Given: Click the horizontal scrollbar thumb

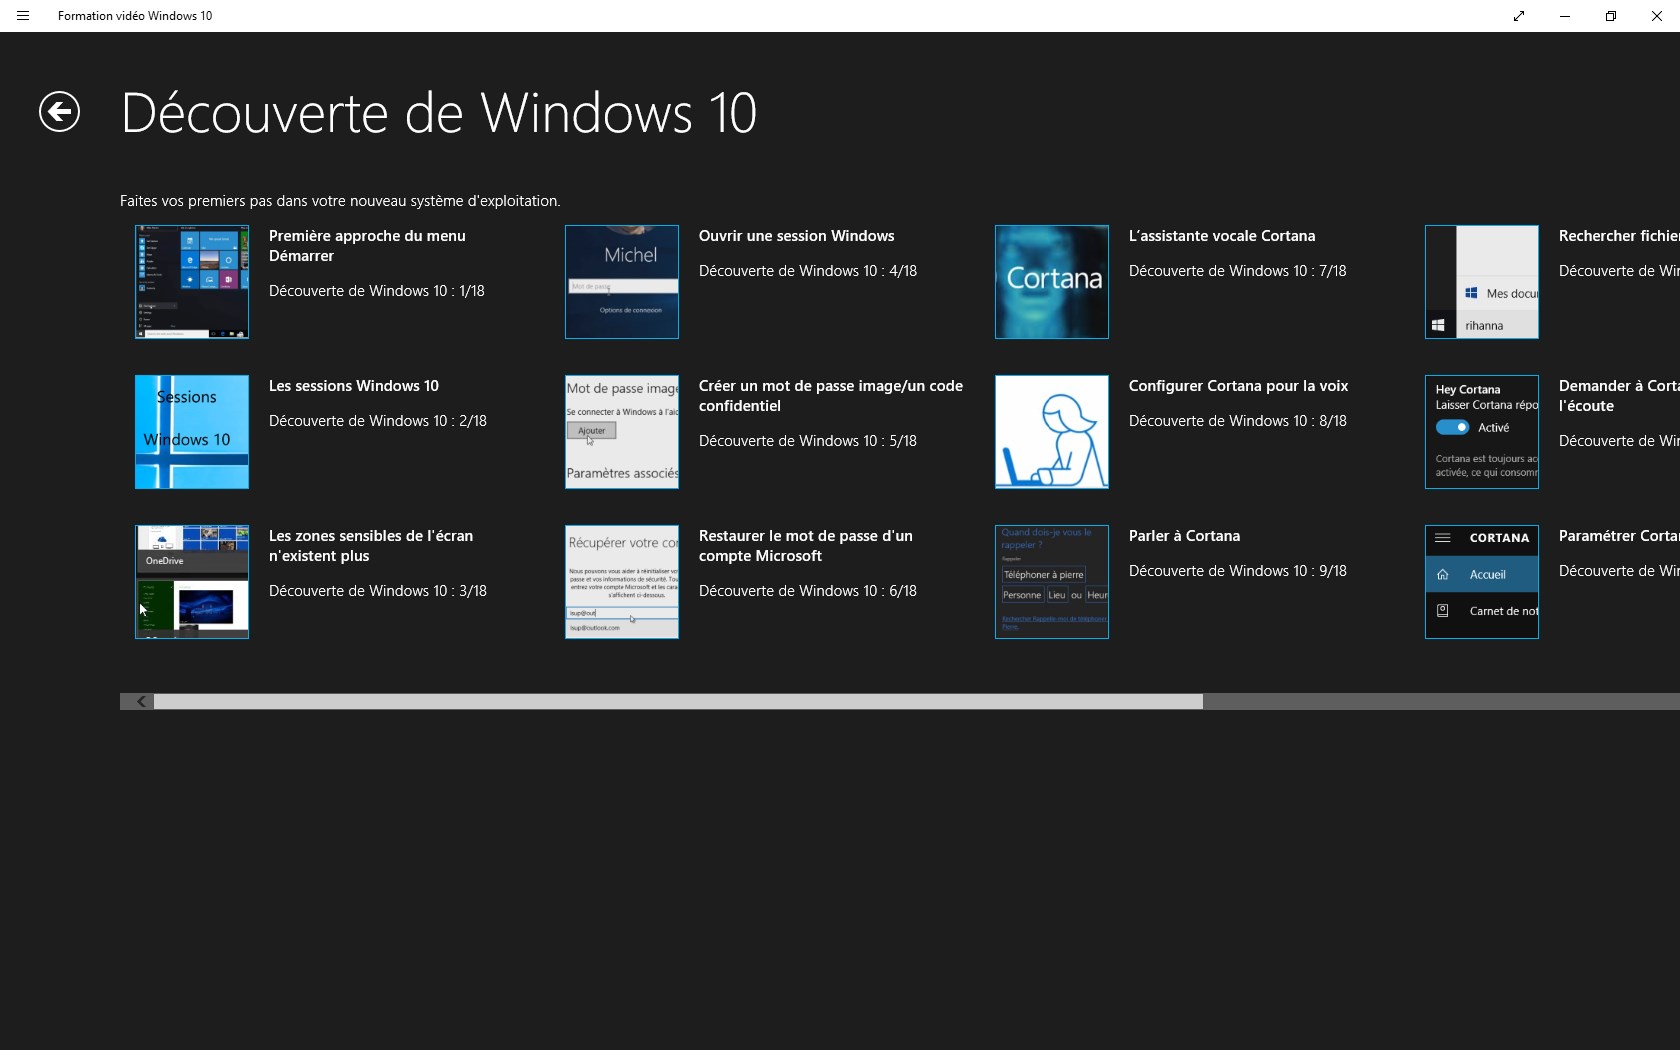Looking at the screenshot, I should (678, 702).
